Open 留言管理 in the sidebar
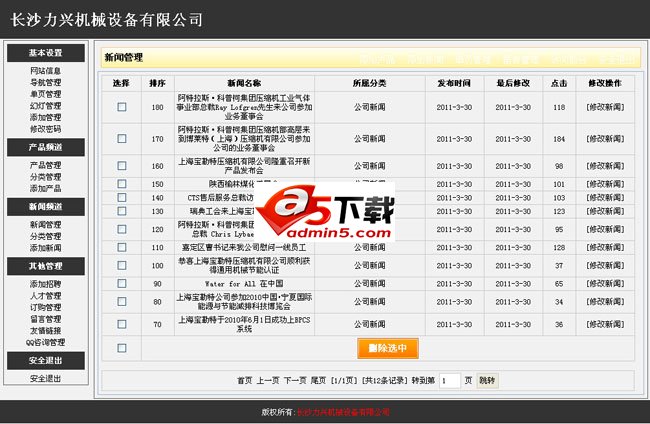 (46, 319)
